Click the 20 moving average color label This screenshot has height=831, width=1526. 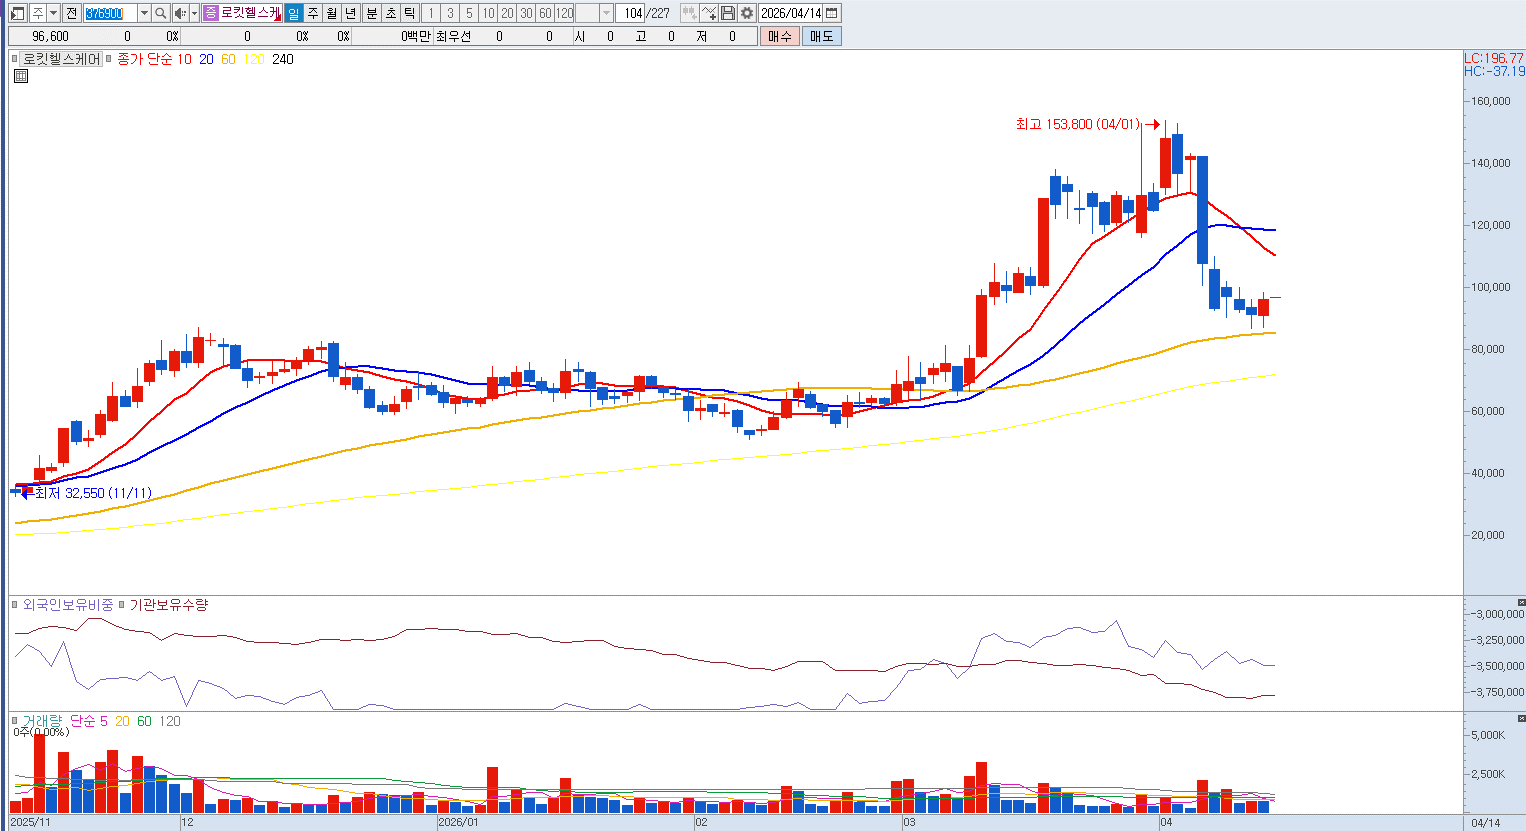(206, 59)
